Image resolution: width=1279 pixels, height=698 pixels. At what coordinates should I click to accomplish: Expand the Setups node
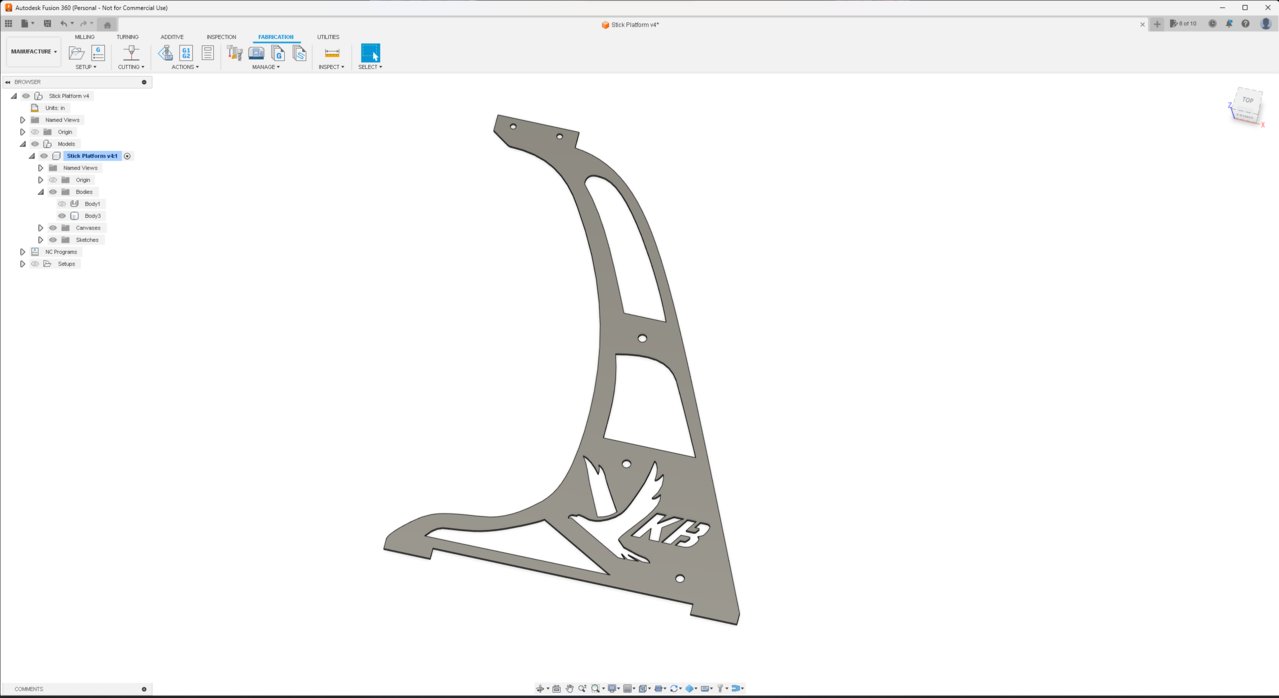(x=23, y=264)
